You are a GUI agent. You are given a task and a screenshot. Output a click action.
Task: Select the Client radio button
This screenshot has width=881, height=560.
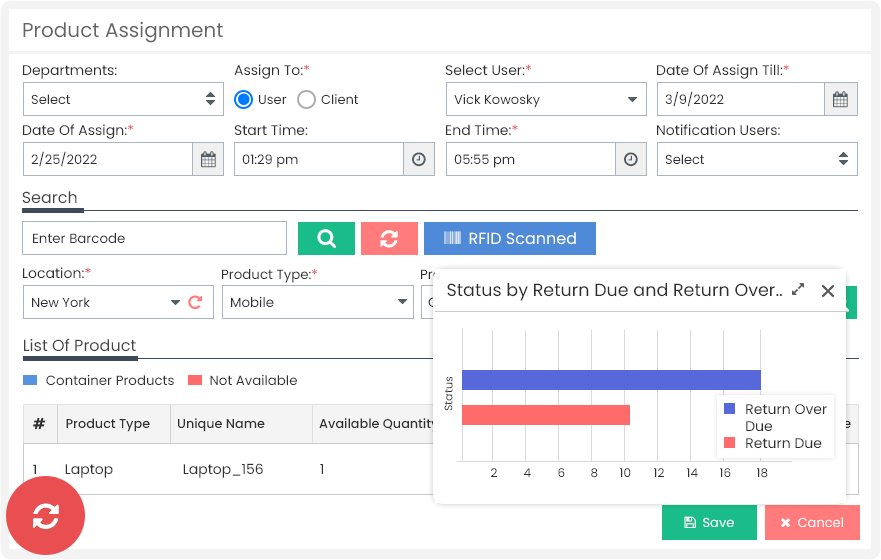point(306,99)
